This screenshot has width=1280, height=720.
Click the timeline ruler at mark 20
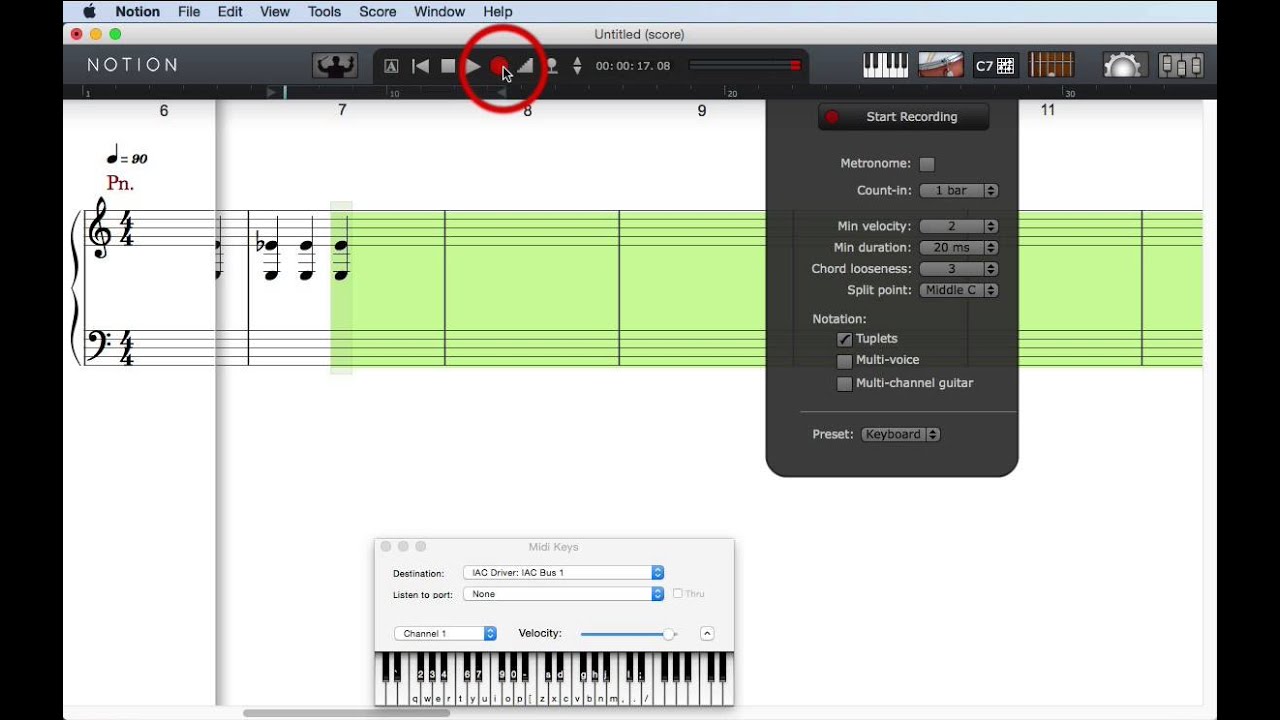(x=732, y=93)
